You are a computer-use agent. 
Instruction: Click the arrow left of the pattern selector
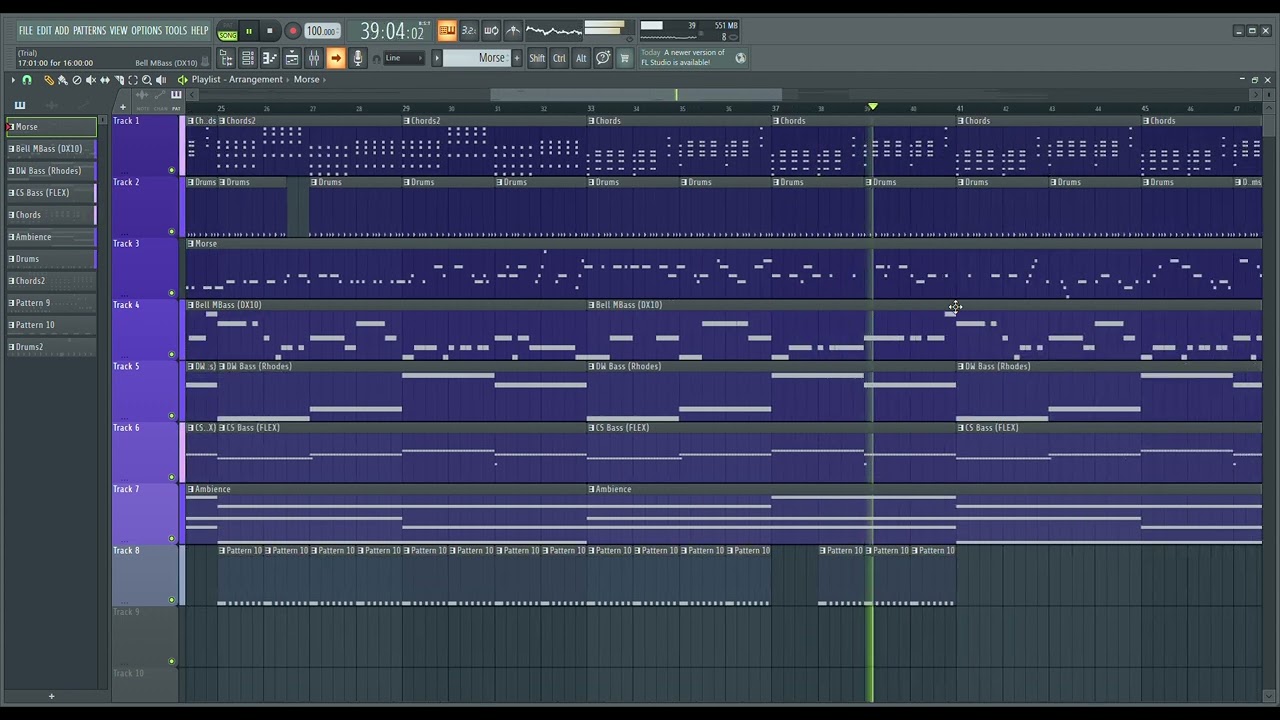point(437,58)
